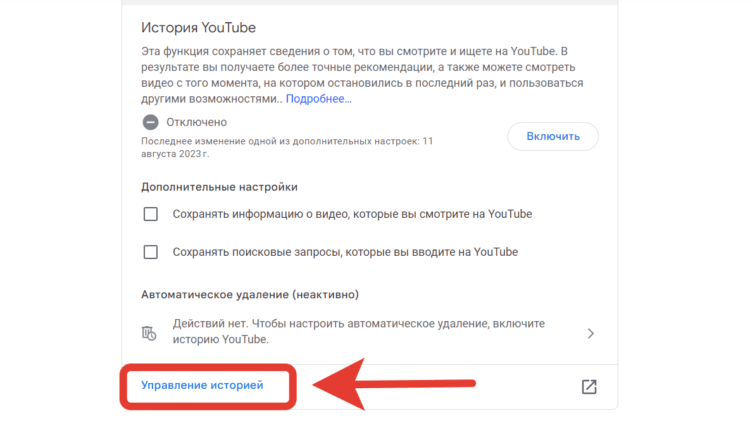Open the Управление историей link
The height and width of the screenshot is (430, 750).
[x=202, y=385]
